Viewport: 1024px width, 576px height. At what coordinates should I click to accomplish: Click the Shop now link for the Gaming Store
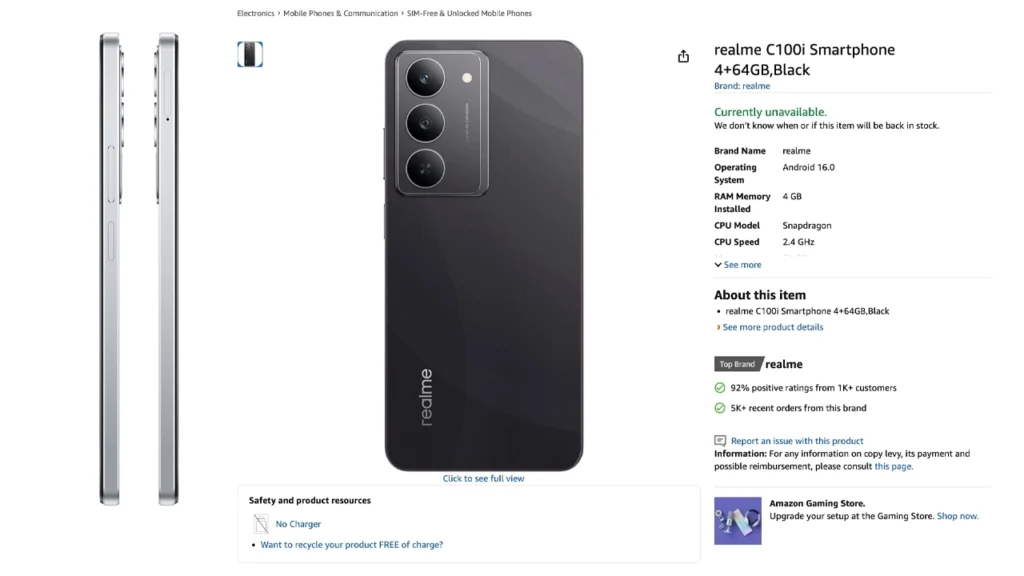point(957,516)
